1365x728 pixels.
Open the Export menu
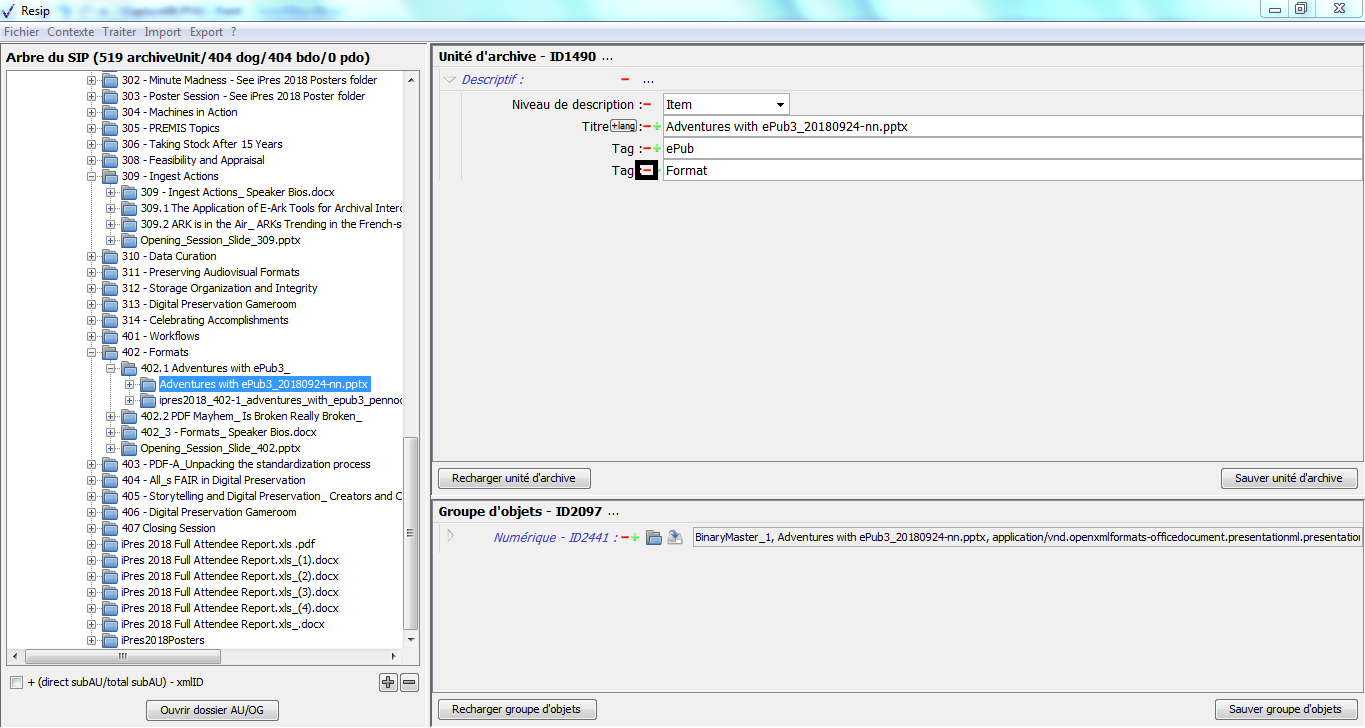pos(206,32)
